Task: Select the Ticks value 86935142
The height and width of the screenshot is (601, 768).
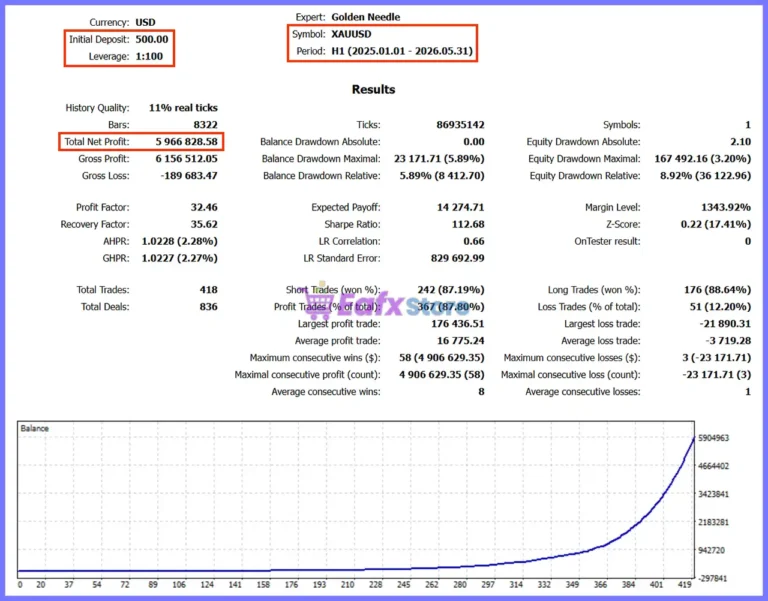Action: tap(460, 125)
